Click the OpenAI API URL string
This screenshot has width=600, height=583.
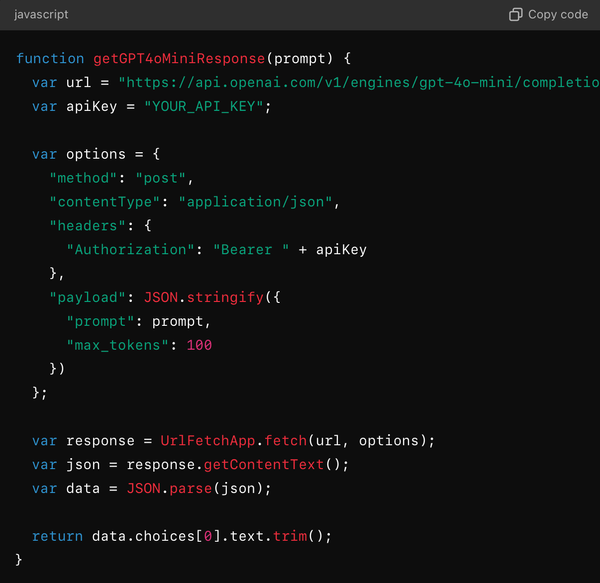click(x=358, y=83)
